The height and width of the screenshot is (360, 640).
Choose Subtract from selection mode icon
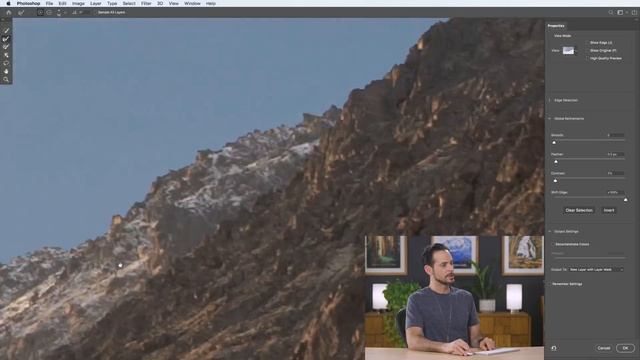pyautogui.click(x=49, y=13)
